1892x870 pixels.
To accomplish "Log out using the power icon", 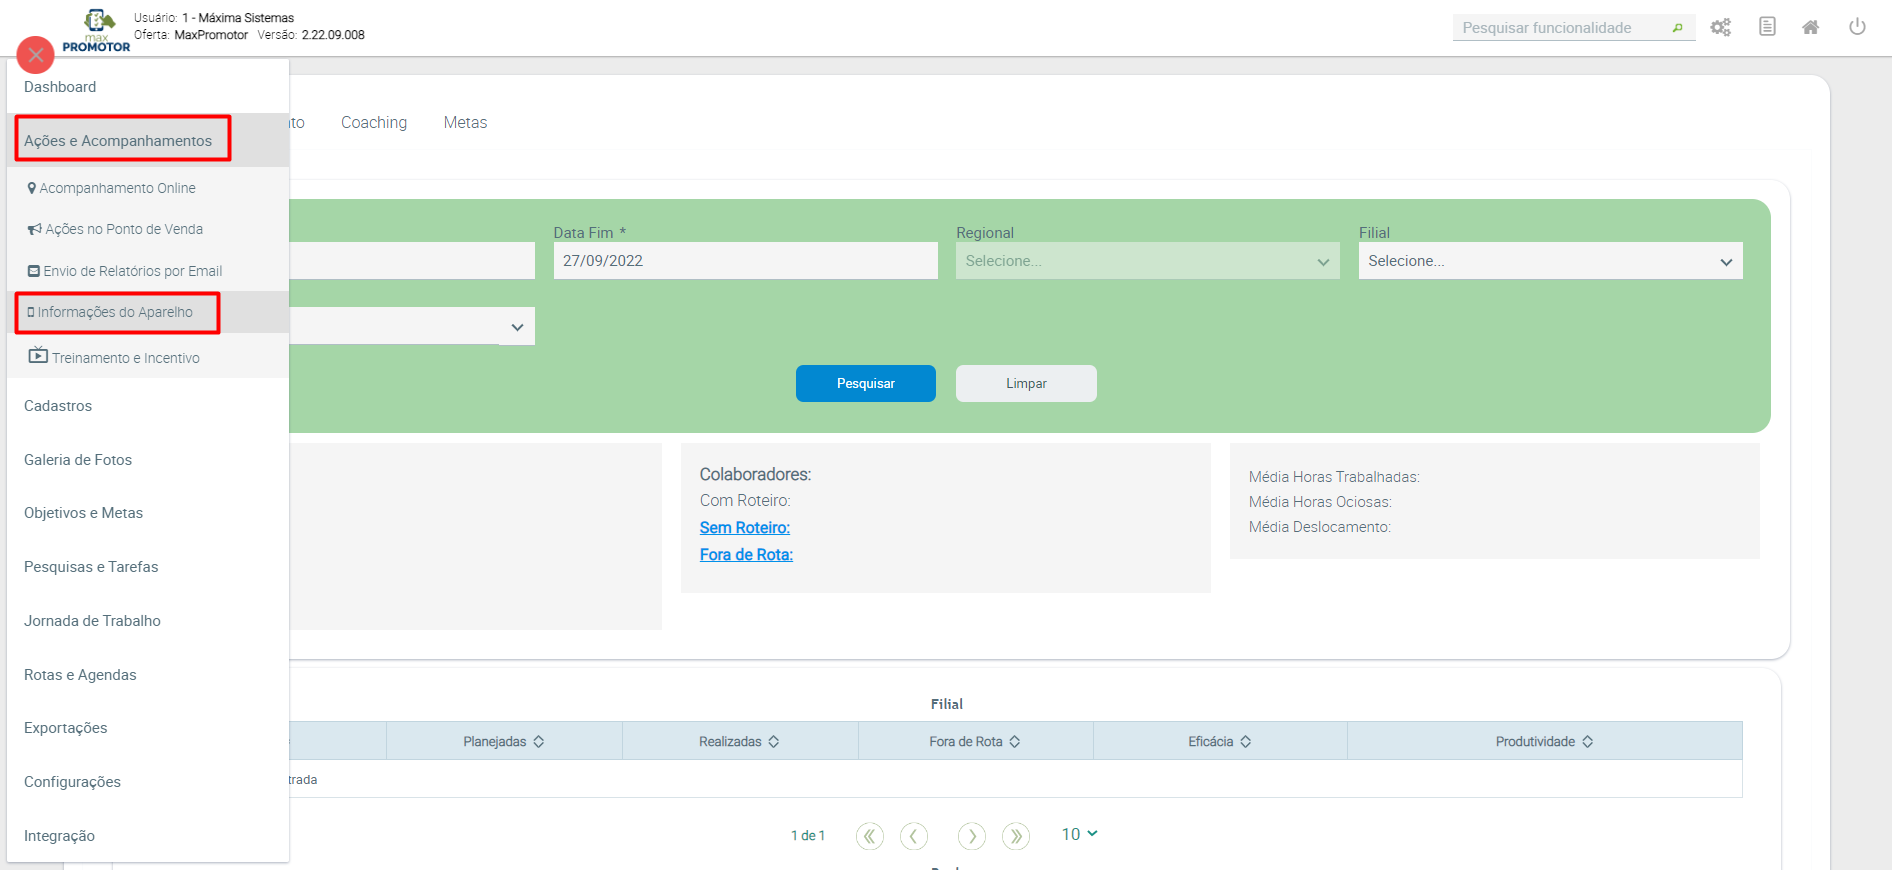I will pyautogui.click(x=1857, y=27).
